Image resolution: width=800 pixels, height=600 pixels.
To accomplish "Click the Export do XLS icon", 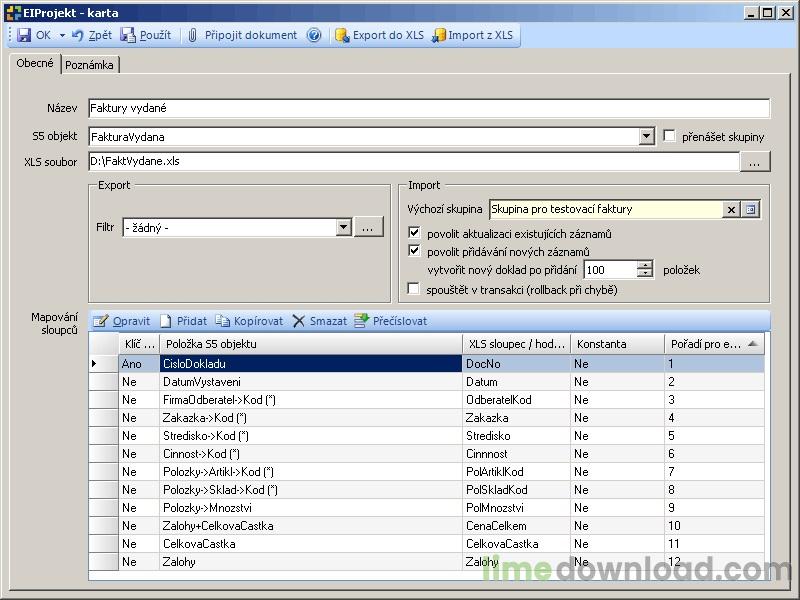I will coord(342,35).
